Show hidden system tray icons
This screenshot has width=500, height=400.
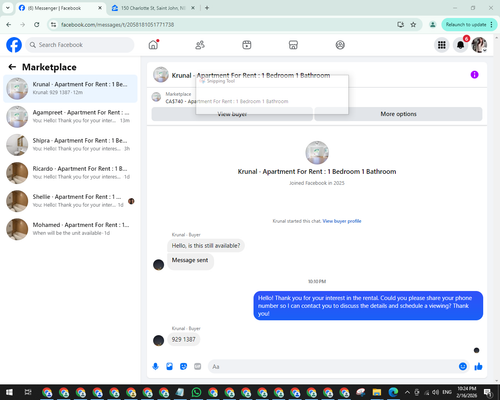click(407, 392)
